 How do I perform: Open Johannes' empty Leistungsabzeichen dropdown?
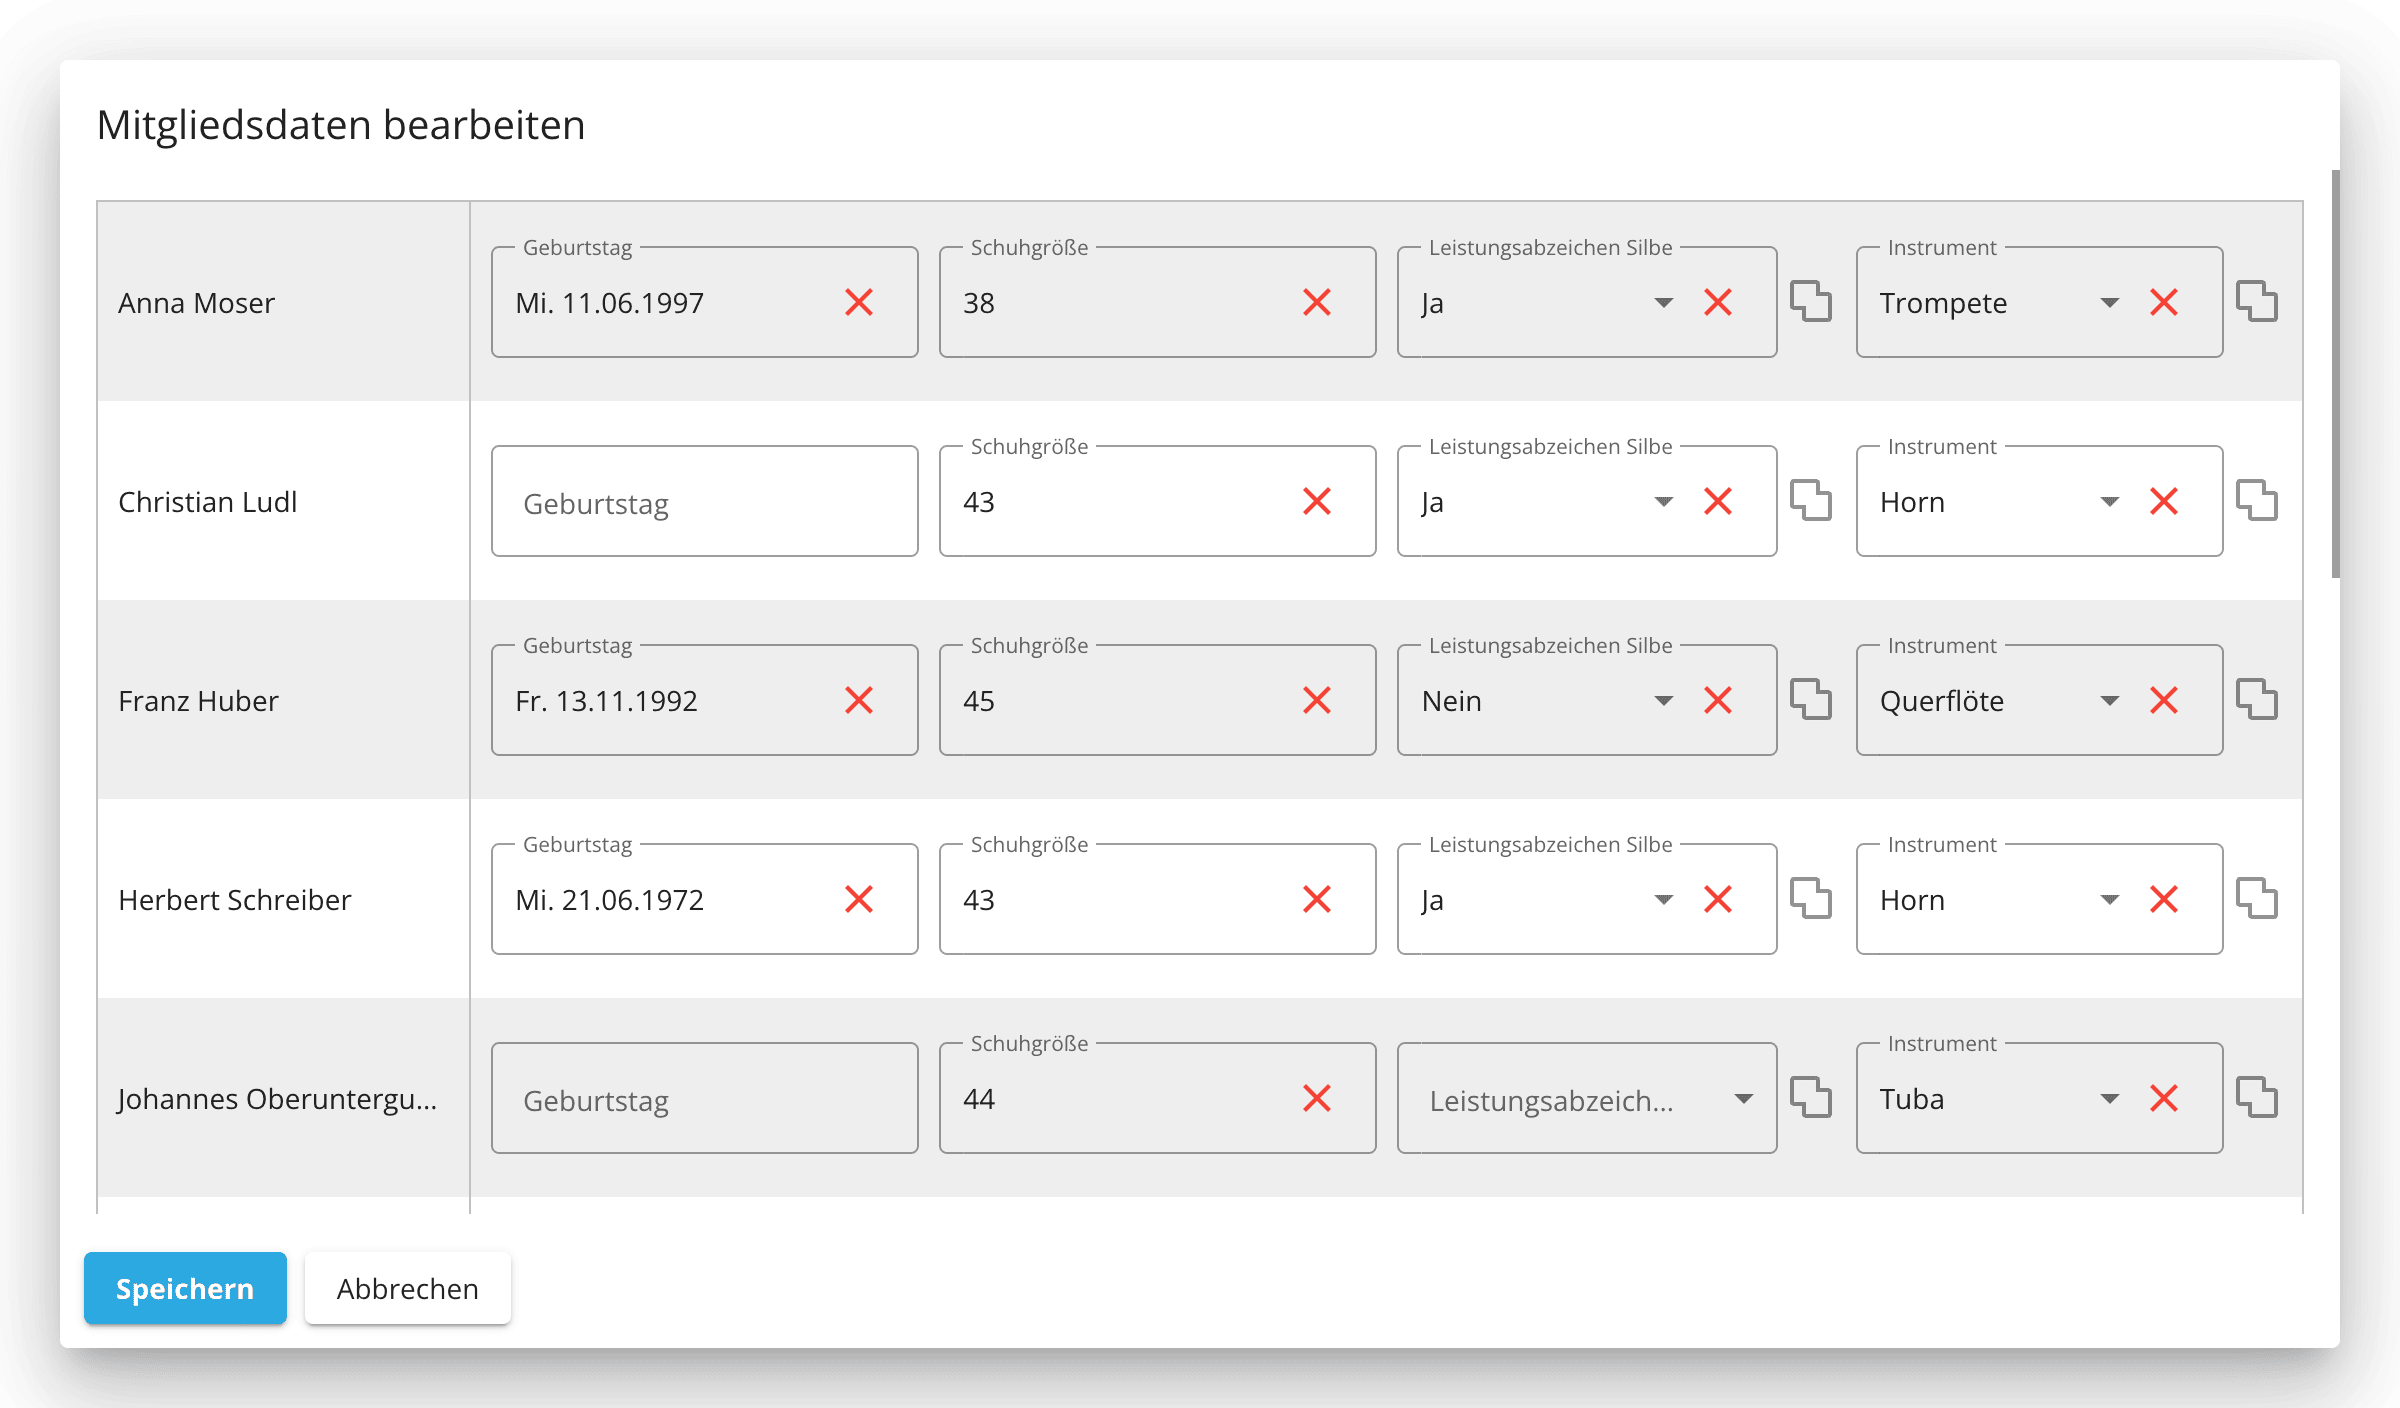tap(1743, 1099)
